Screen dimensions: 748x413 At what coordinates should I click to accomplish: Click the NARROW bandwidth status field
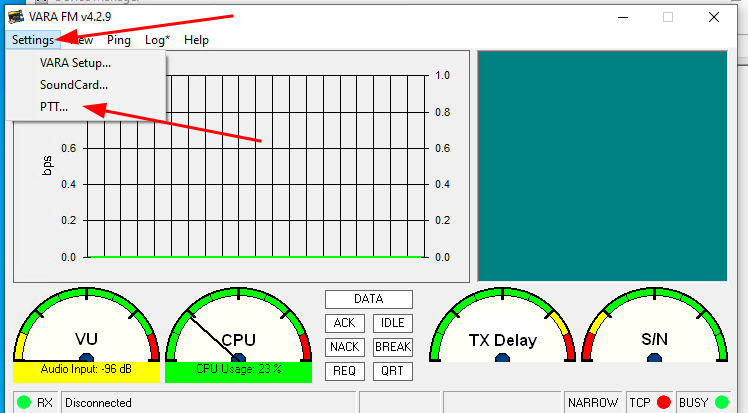tap(593, 403)
